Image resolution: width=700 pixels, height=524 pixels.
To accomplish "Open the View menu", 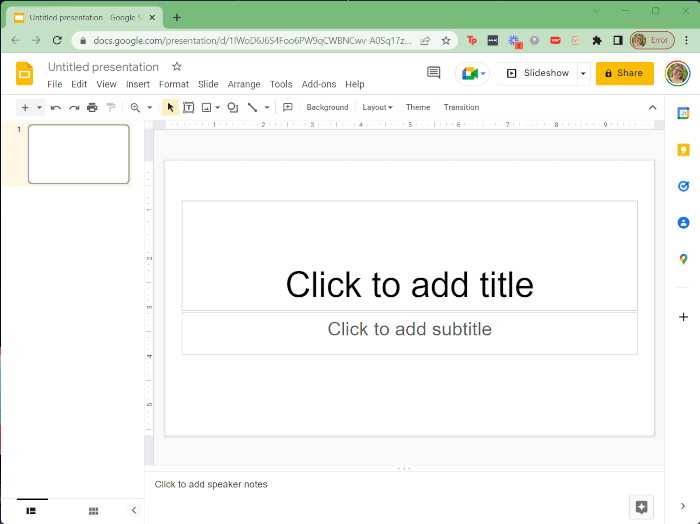I will click(x=106, y=84).
